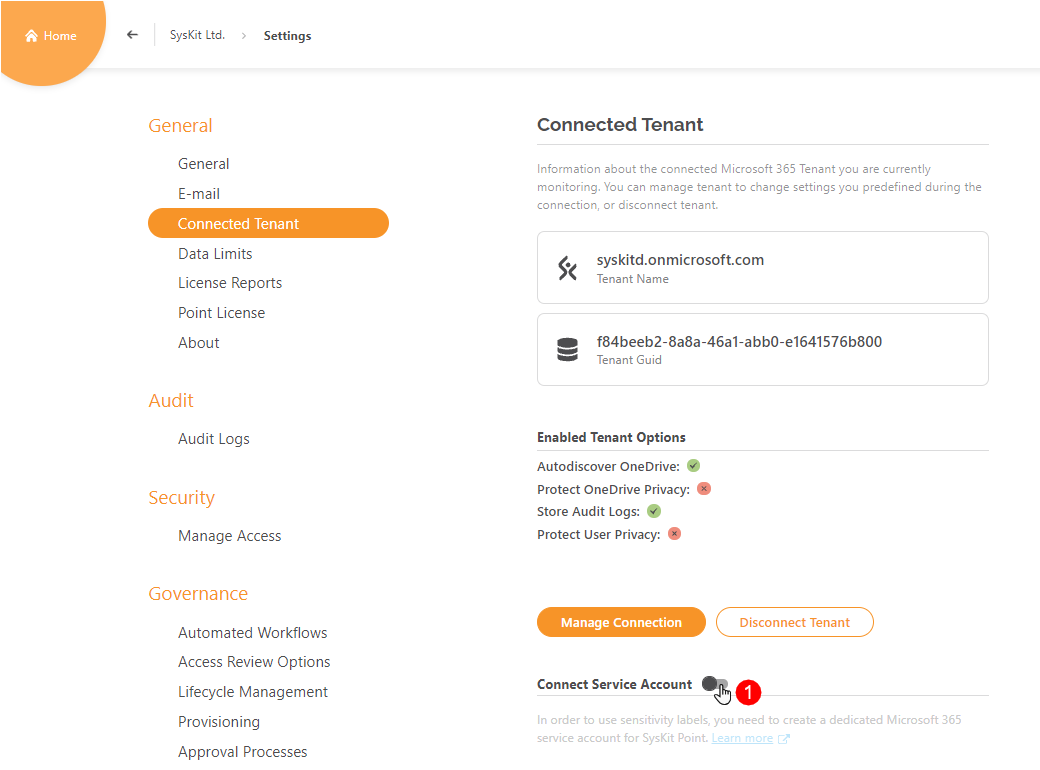Open the General settings page
The image size is (1040, 770).
click(x=204, y=164)
